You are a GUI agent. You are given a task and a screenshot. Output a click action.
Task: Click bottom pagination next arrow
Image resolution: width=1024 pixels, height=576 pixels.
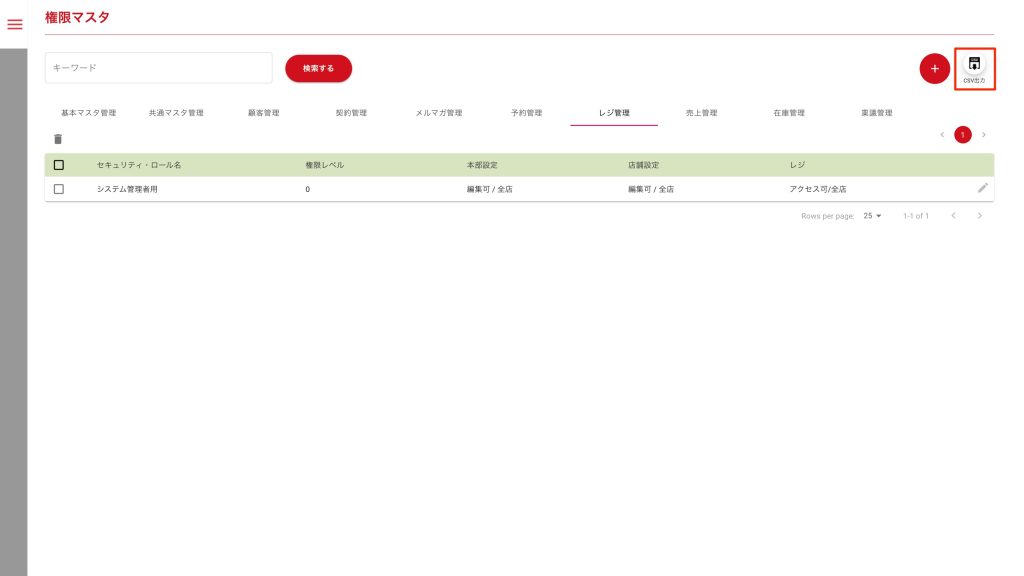pyautogui.click(x=980, y=216)
